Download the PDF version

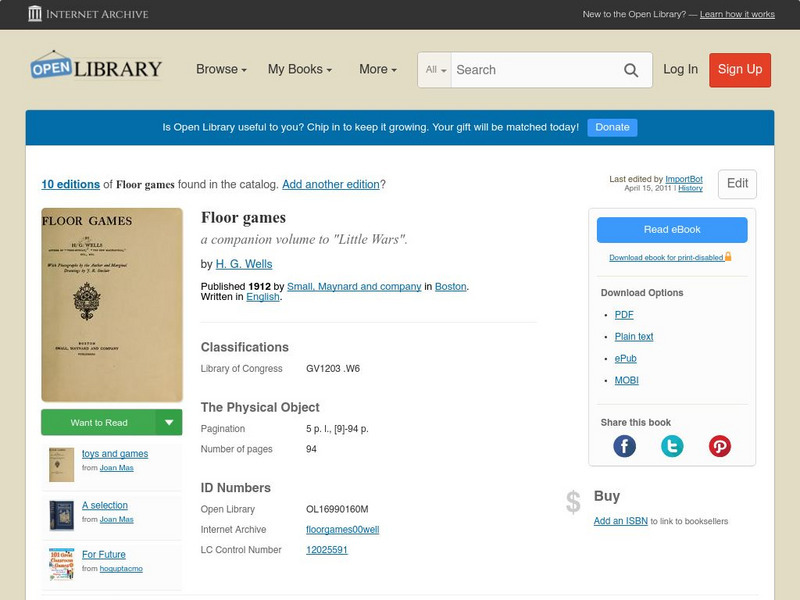pyautogui.click(x=624, y=315)
